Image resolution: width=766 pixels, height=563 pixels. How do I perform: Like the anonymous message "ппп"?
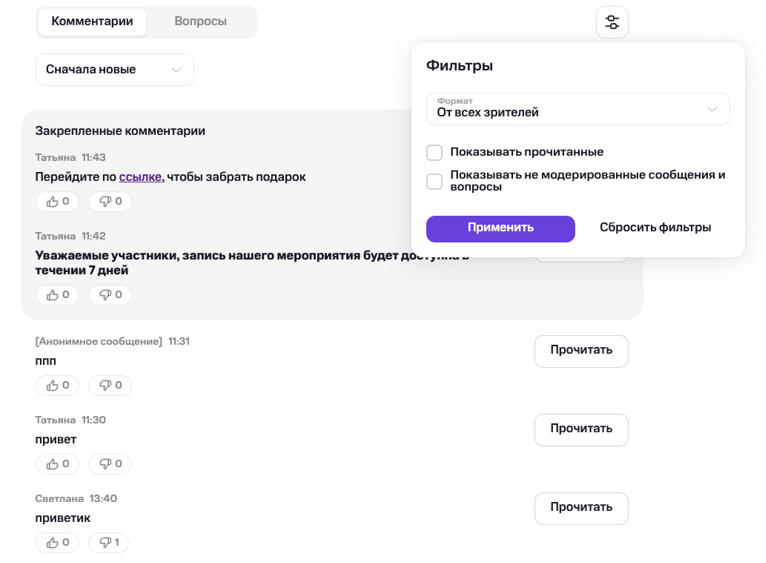[58, 385]
